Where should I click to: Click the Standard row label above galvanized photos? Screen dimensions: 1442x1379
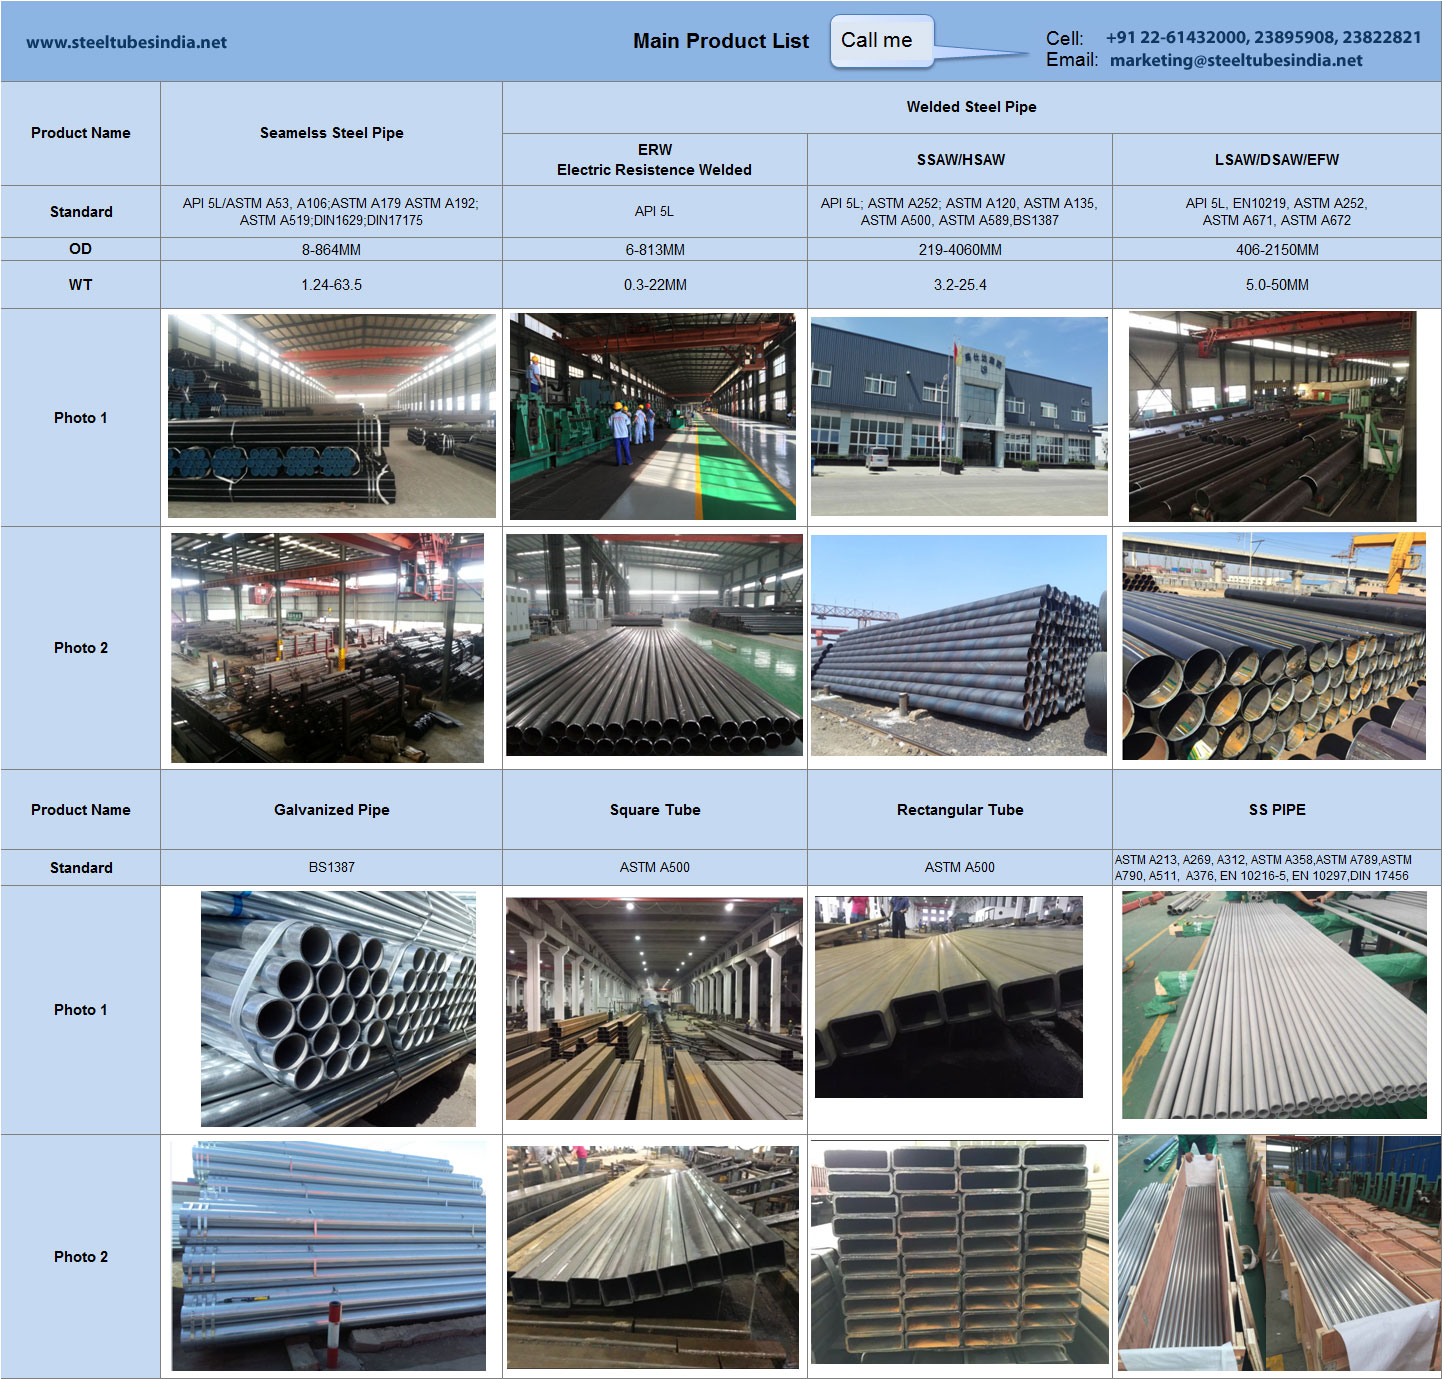coord(81,868)
